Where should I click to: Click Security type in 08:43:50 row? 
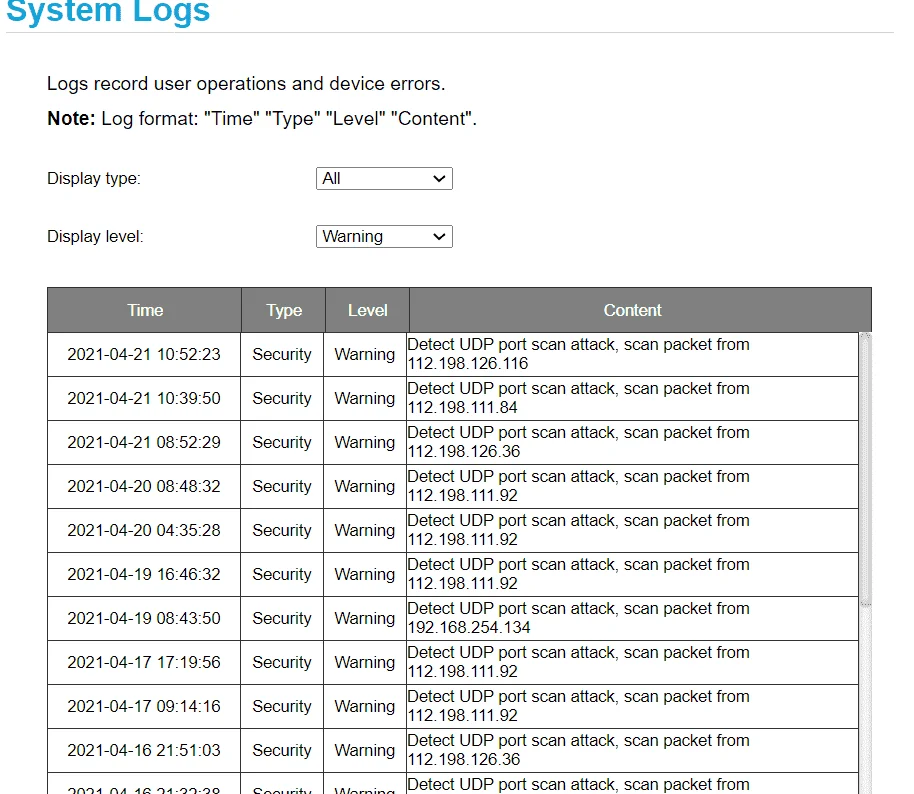coord(282,619)
